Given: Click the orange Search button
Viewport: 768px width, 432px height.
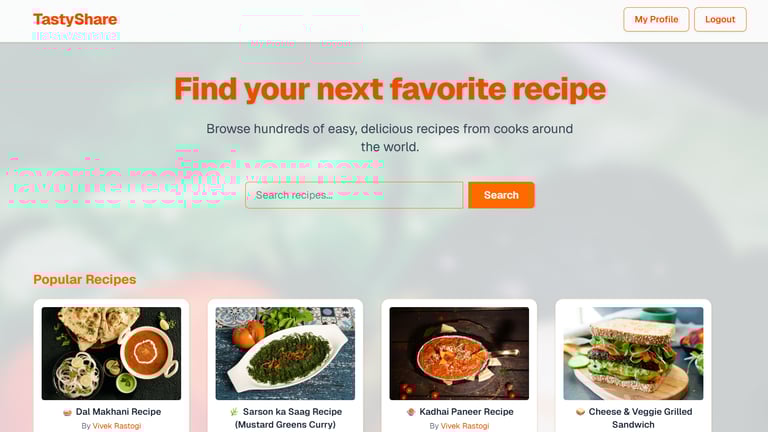Looking at the screenshot, I should point(501,195).
